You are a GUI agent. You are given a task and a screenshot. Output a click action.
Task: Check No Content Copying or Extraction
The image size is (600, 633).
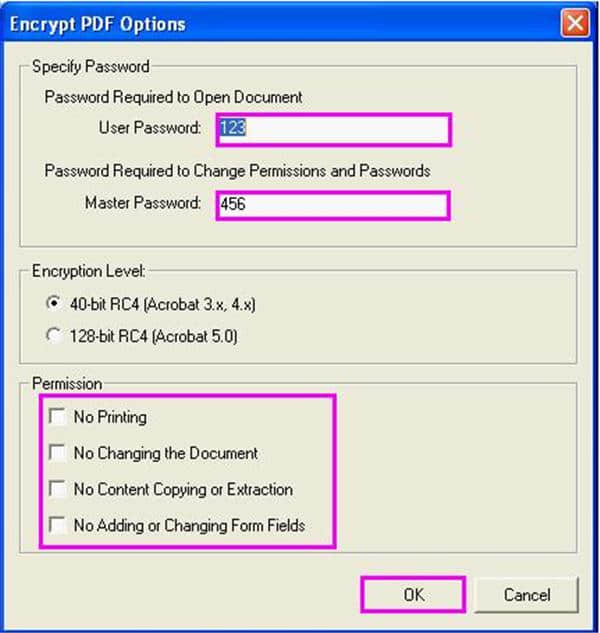coord(57,489)
